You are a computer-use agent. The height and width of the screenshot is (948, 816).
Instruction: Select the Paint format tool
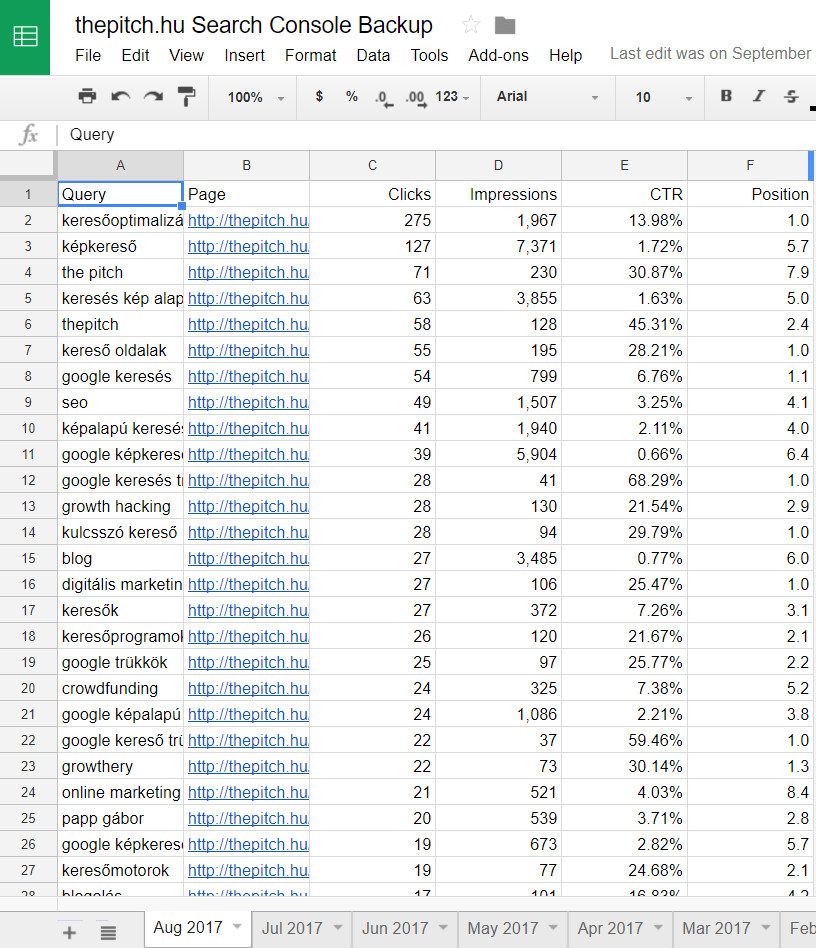(x=187, y=96)
